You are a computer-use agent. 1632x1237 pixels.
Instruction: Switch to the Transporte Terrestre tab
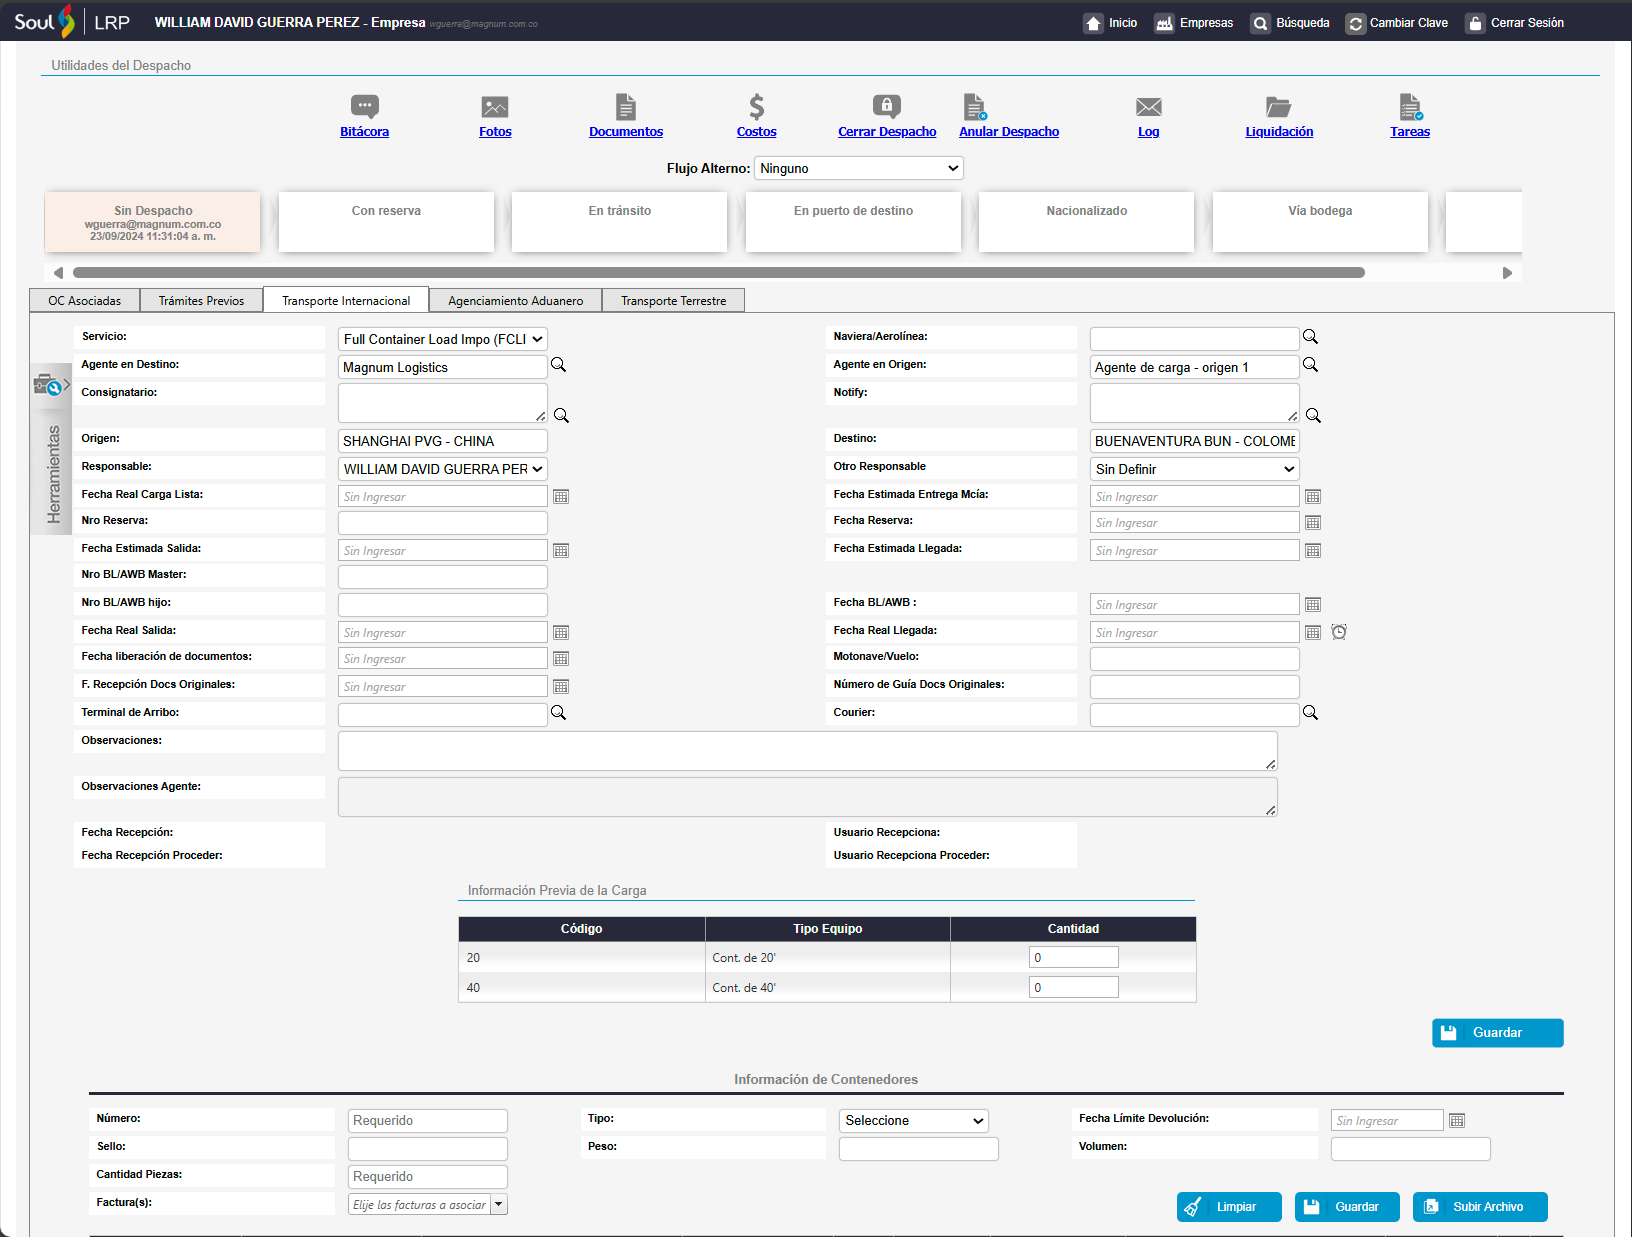tap(673, 301)
